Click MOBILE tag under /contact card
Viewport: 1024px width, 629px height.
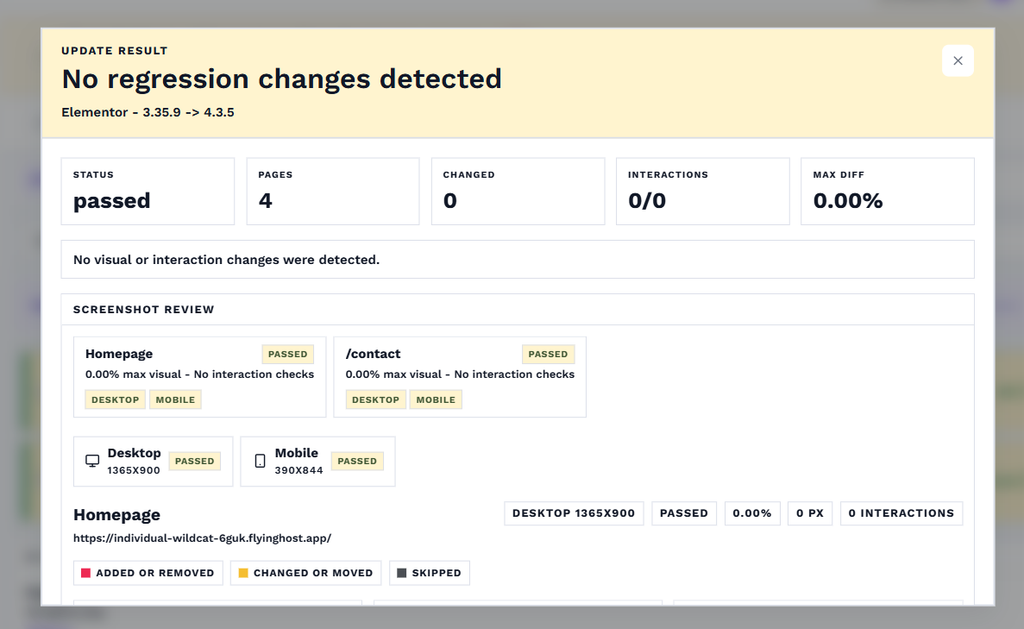click(x=436, y=400)
